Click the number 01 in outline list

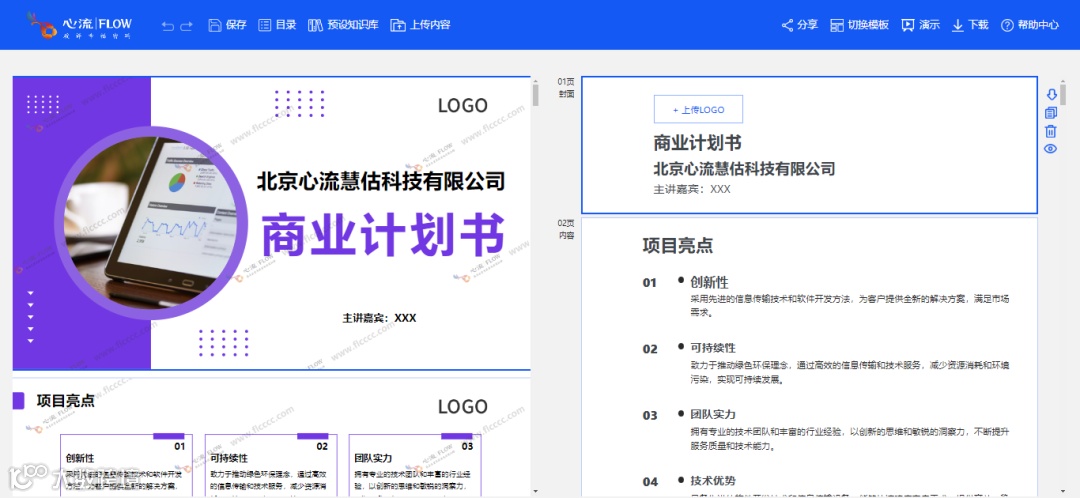tap(650, 282)
